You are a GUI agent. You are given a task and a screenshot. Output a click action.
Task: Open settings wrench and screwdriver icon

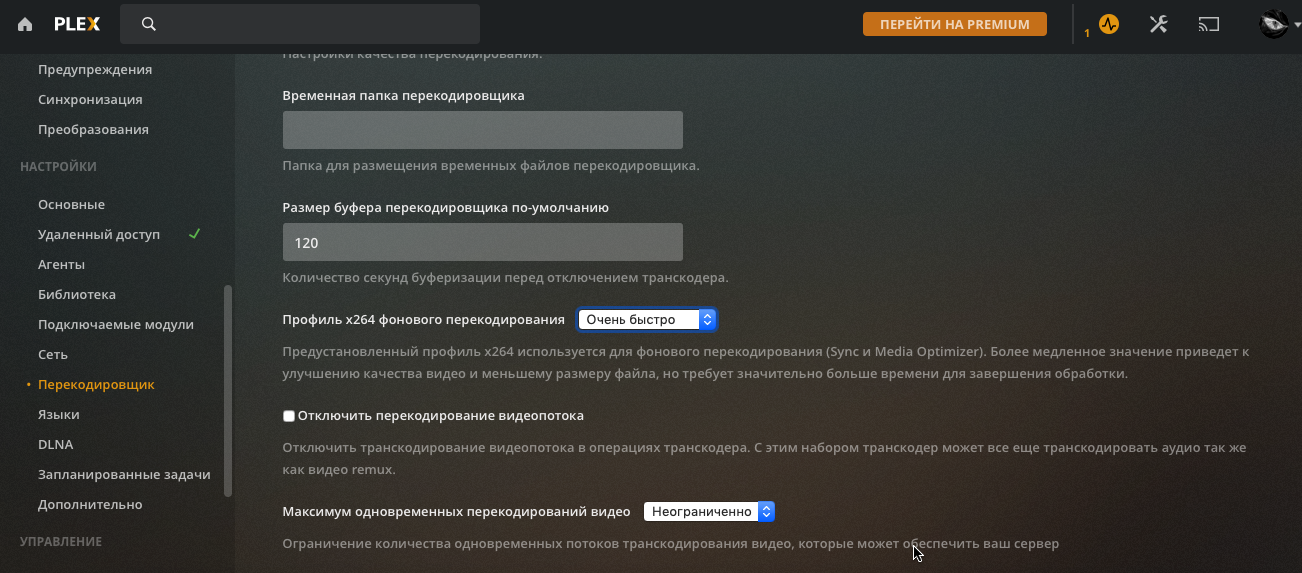click(1158, 24)
